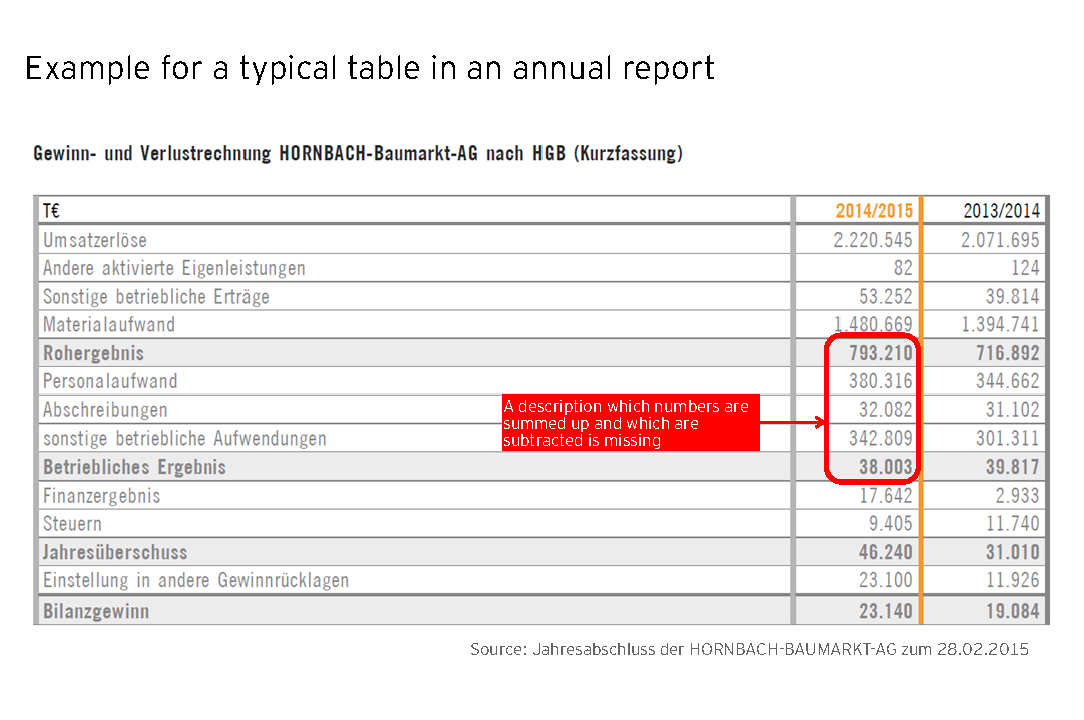Click the value '2.071.695'

pos(1000,240)
